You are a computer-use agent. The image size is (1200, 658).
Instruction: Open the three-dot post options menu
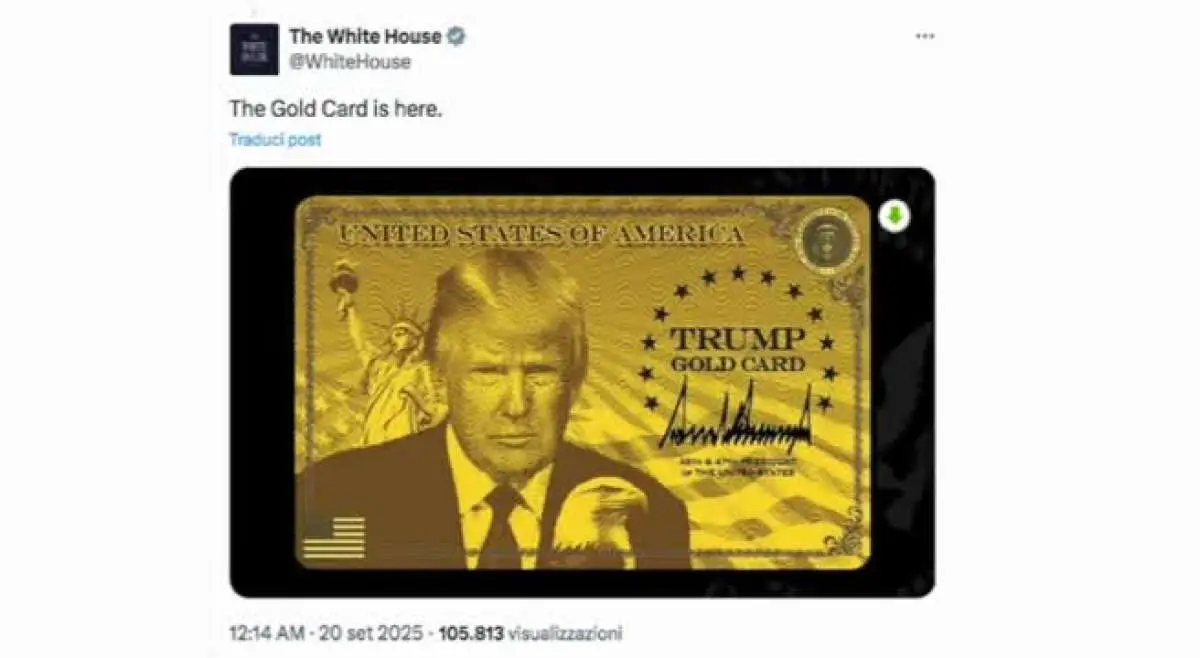click(925, 36)
